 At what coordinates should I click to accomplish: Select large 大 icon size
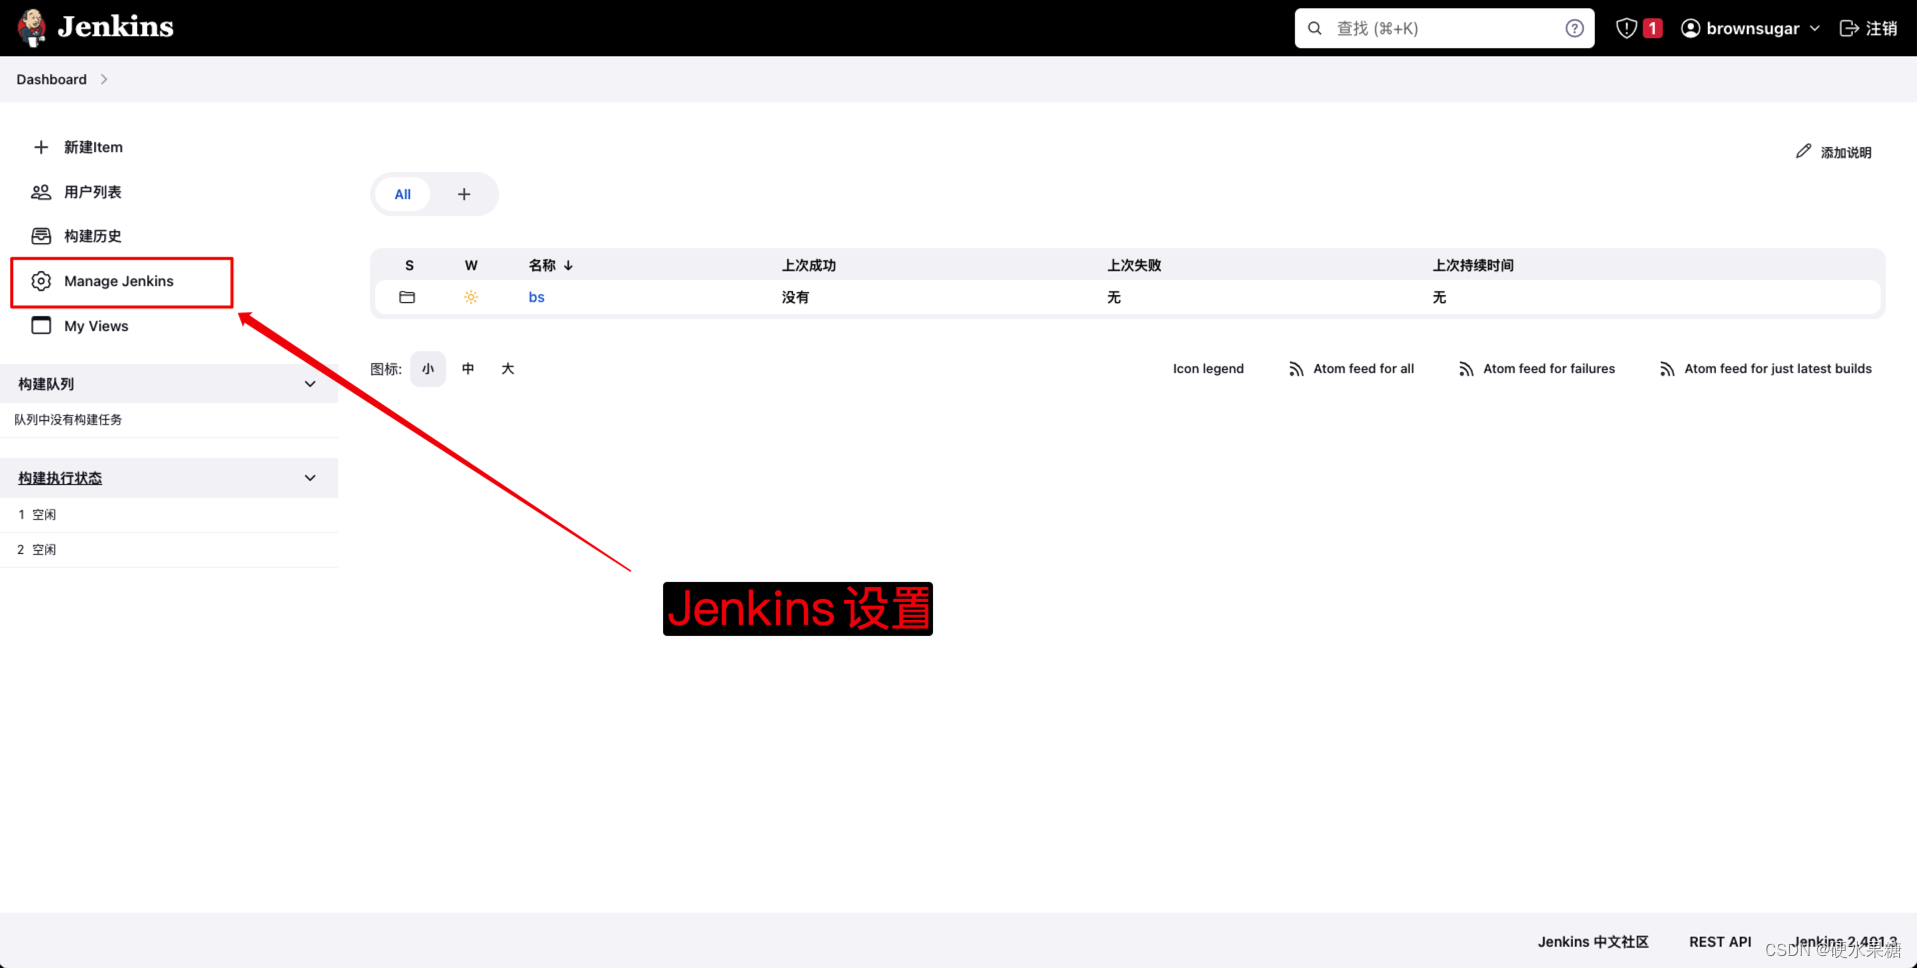tap(508, 369)
